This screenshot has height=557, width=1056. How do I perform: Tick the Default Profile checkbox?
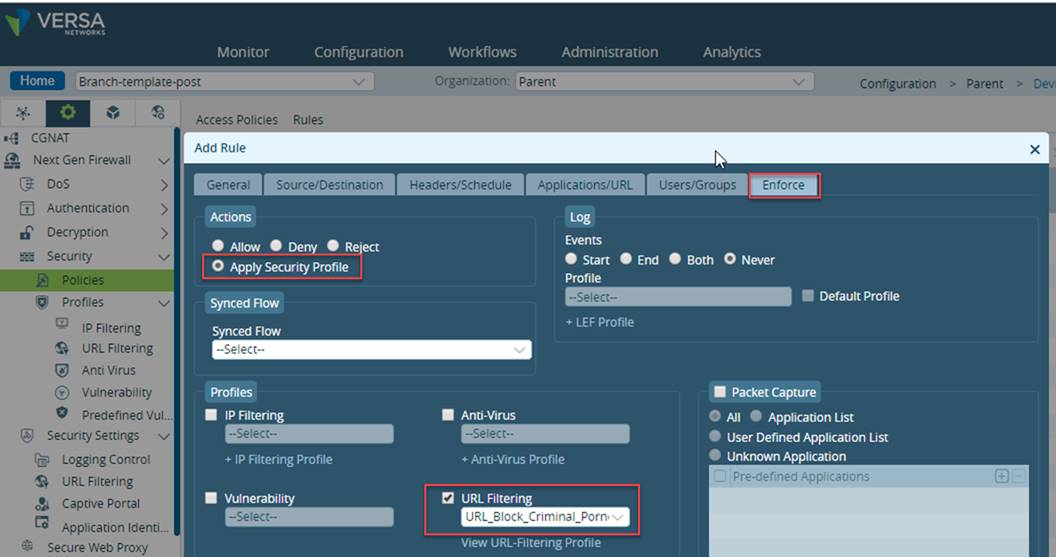tap(808, 296)
